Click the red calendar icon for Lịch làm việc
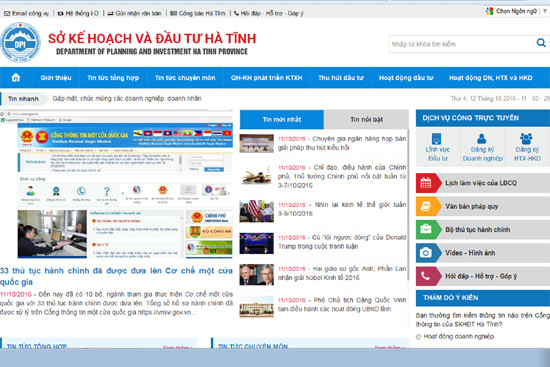Viewport: 550px width, 367px height. pos(426,183)
